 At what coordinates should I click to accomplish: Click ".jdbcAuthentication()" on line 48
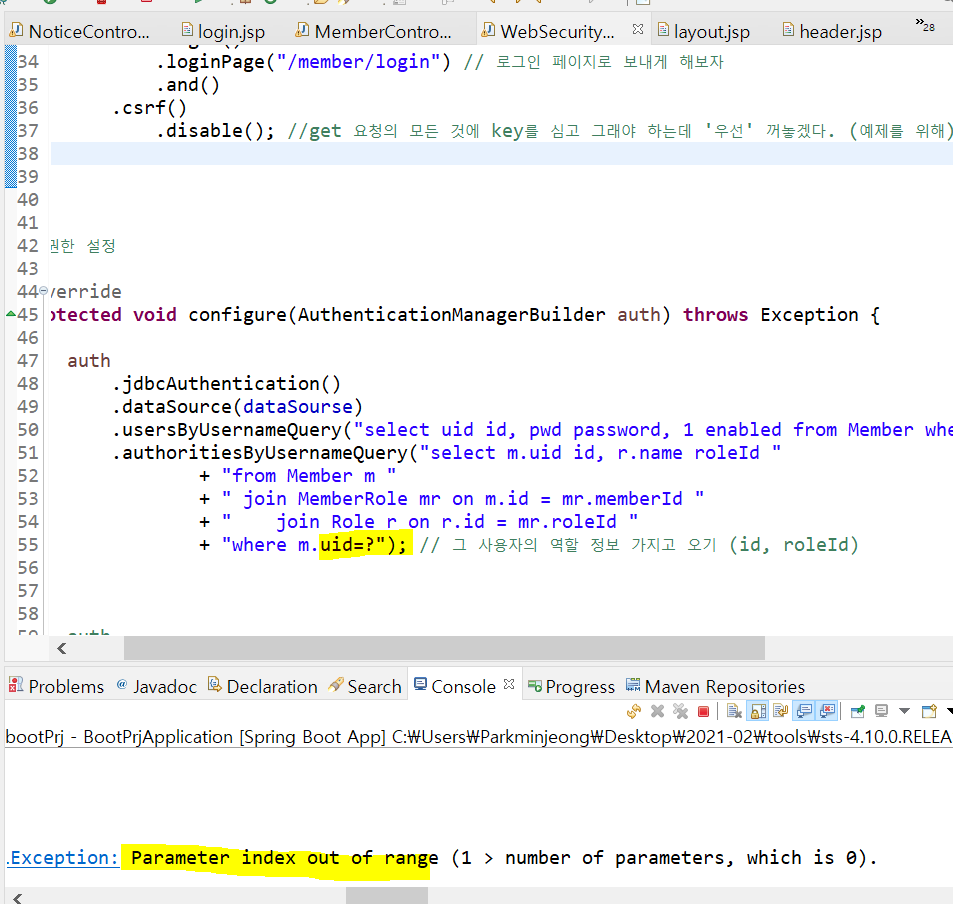pyautogui.click(x=226, y=384)
